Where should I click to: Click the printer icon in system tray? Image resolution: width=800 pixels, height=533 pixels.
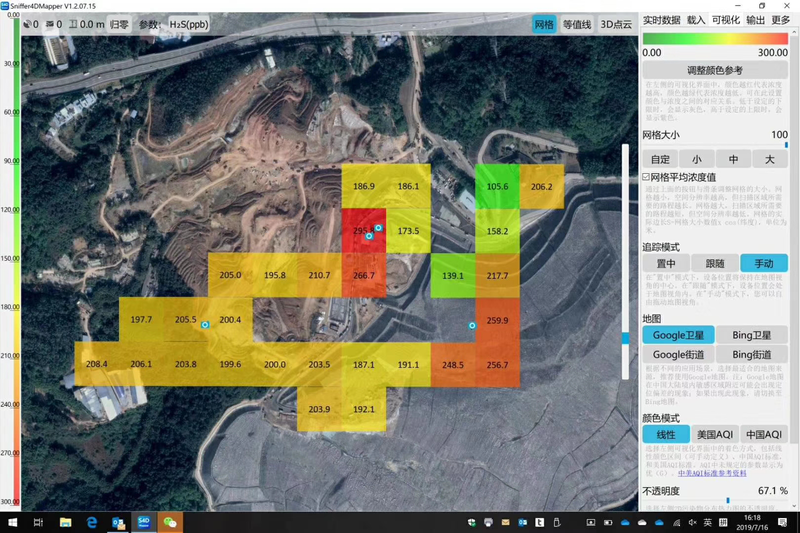click(x=488, y=522)
